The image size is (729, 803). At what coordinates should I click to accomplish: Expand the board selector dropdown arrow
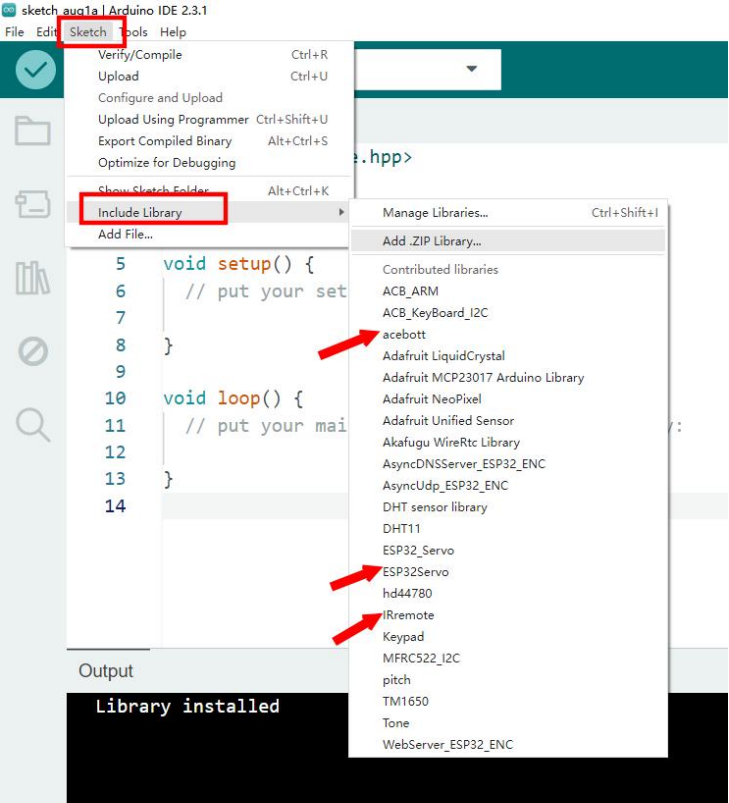471,69
